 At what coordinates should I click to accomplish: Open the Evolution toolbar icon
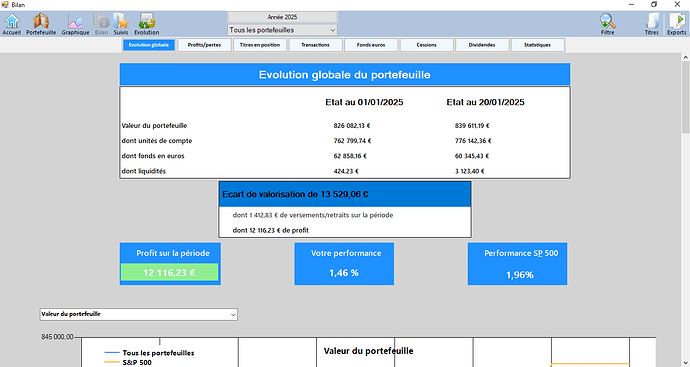tap(147, 24)
